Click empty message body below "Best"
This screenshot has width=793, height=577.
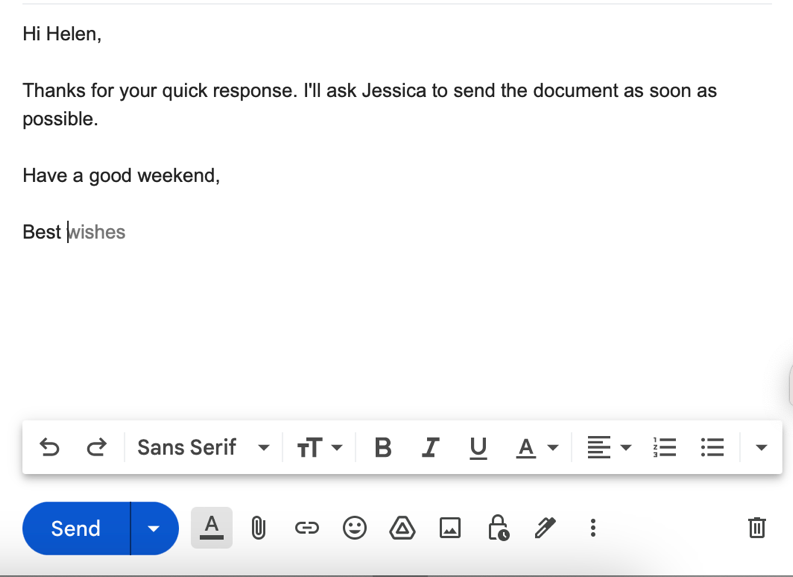397,329
